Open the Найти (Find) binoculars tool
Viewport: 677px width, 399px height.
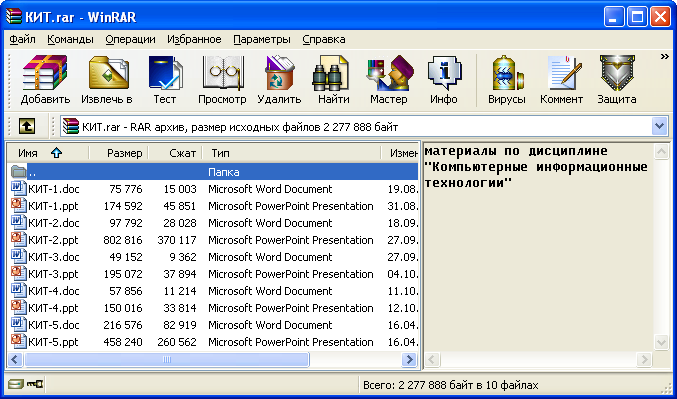331,73
